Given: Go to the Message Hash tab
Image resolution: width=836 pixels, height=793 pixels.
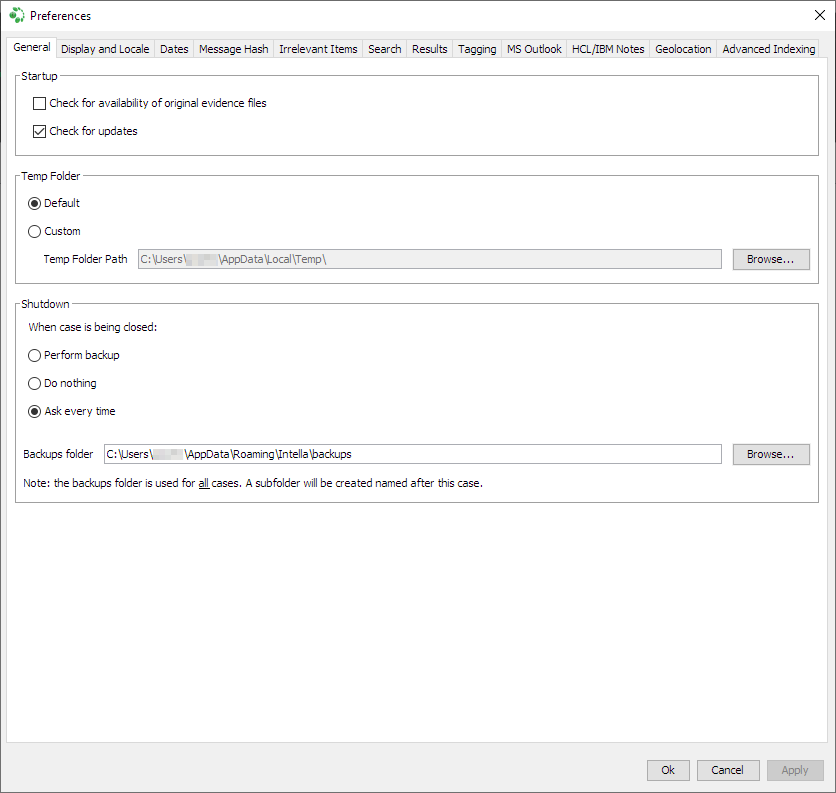Looking at the screenshot, I should [x=233, y=49].
